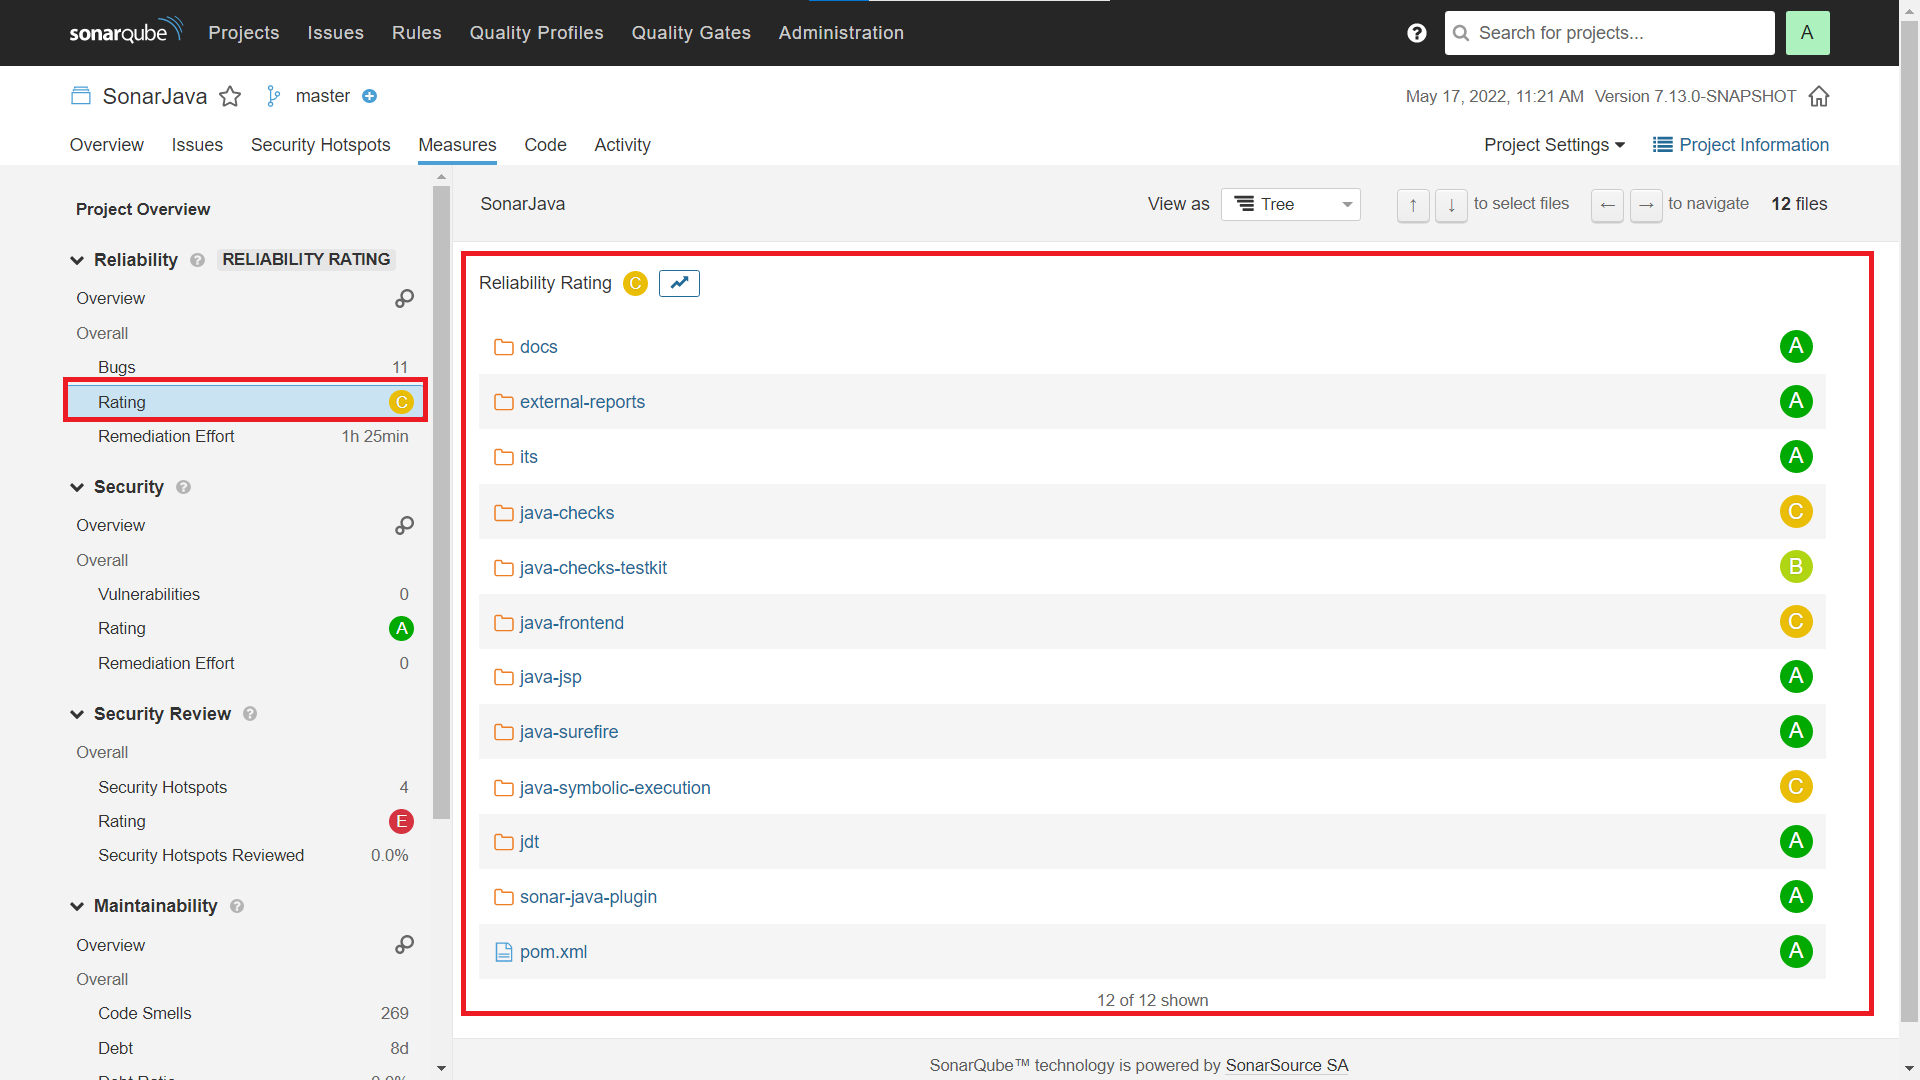Select the SonarJava breadcrumb in measures

click(522, 204)
